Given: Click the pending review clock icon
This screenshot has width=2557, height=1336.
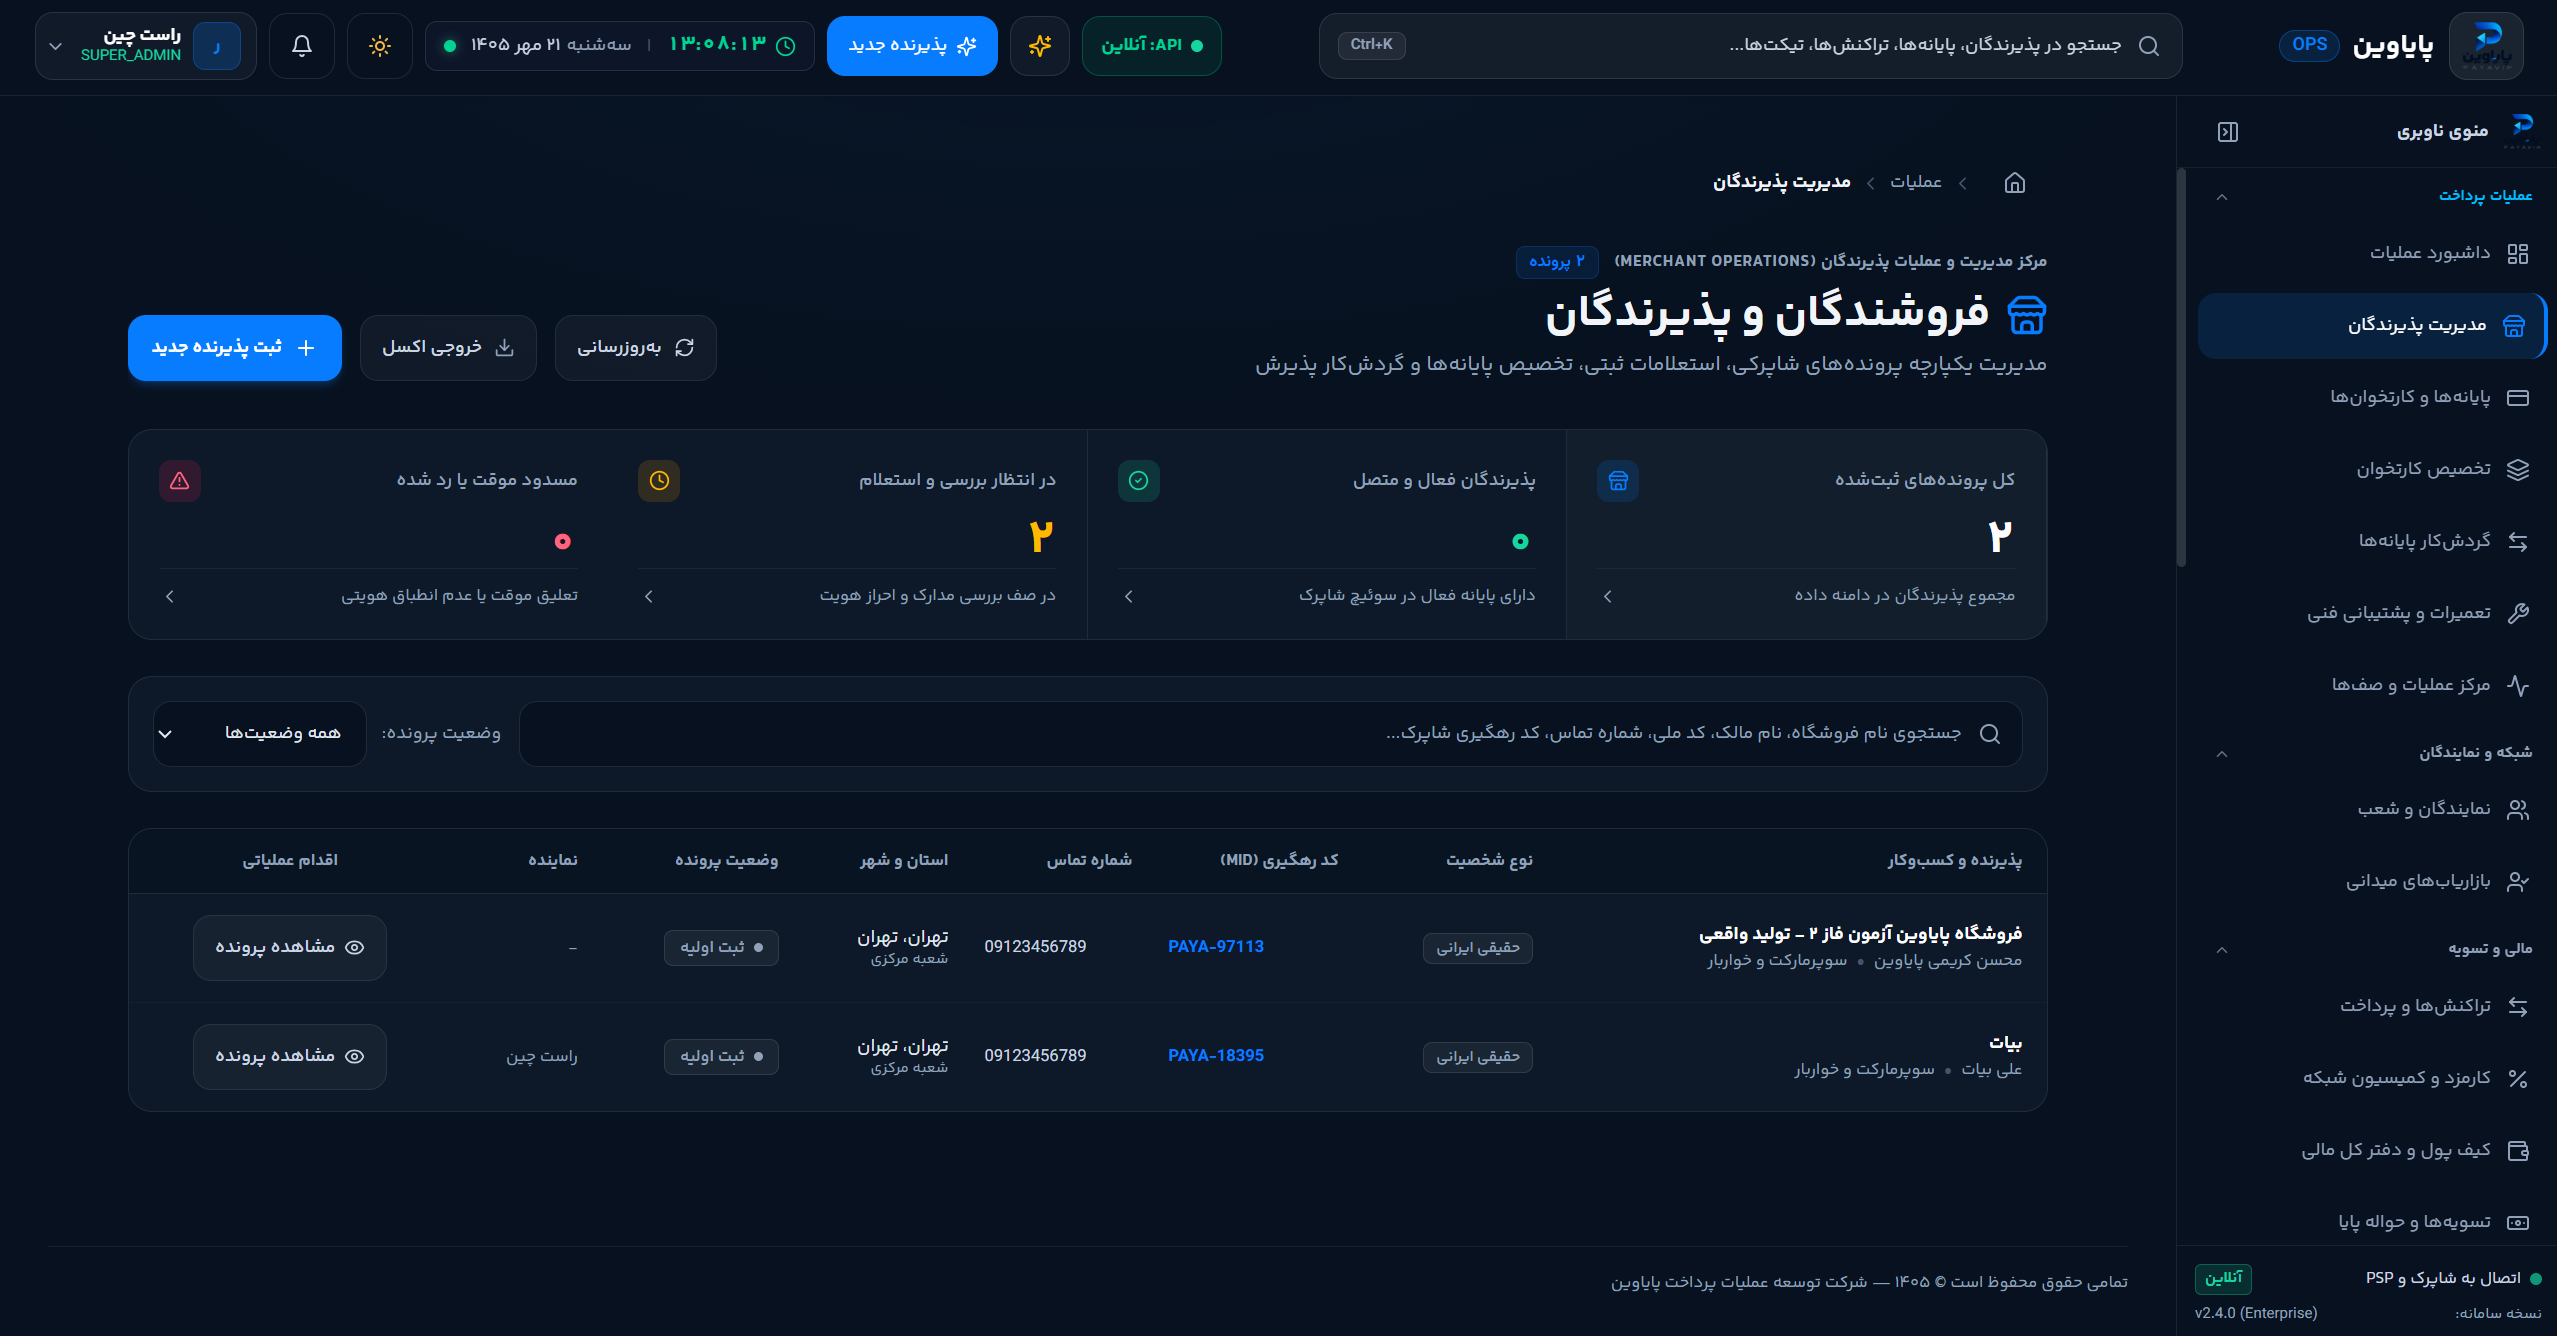Looking at the screenshot, I should (x=659, y=481).
